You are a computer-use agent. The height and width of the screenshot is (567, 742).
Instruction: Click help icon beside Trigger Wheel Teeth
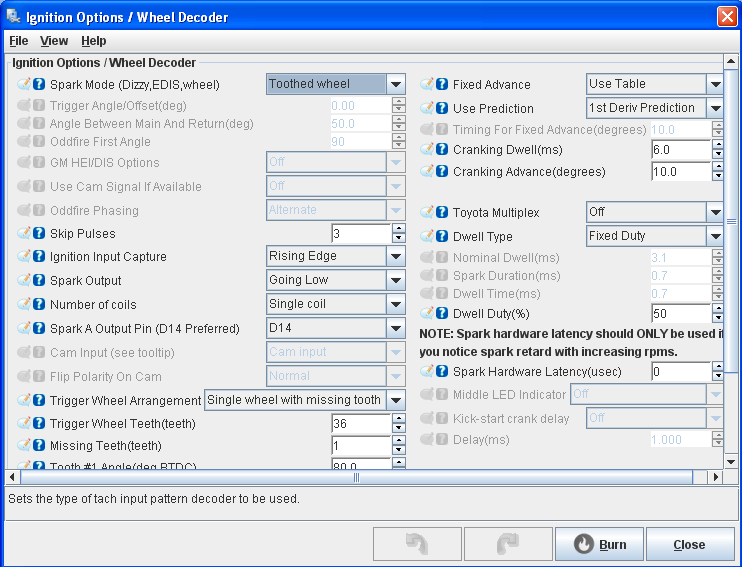(39, 424)
